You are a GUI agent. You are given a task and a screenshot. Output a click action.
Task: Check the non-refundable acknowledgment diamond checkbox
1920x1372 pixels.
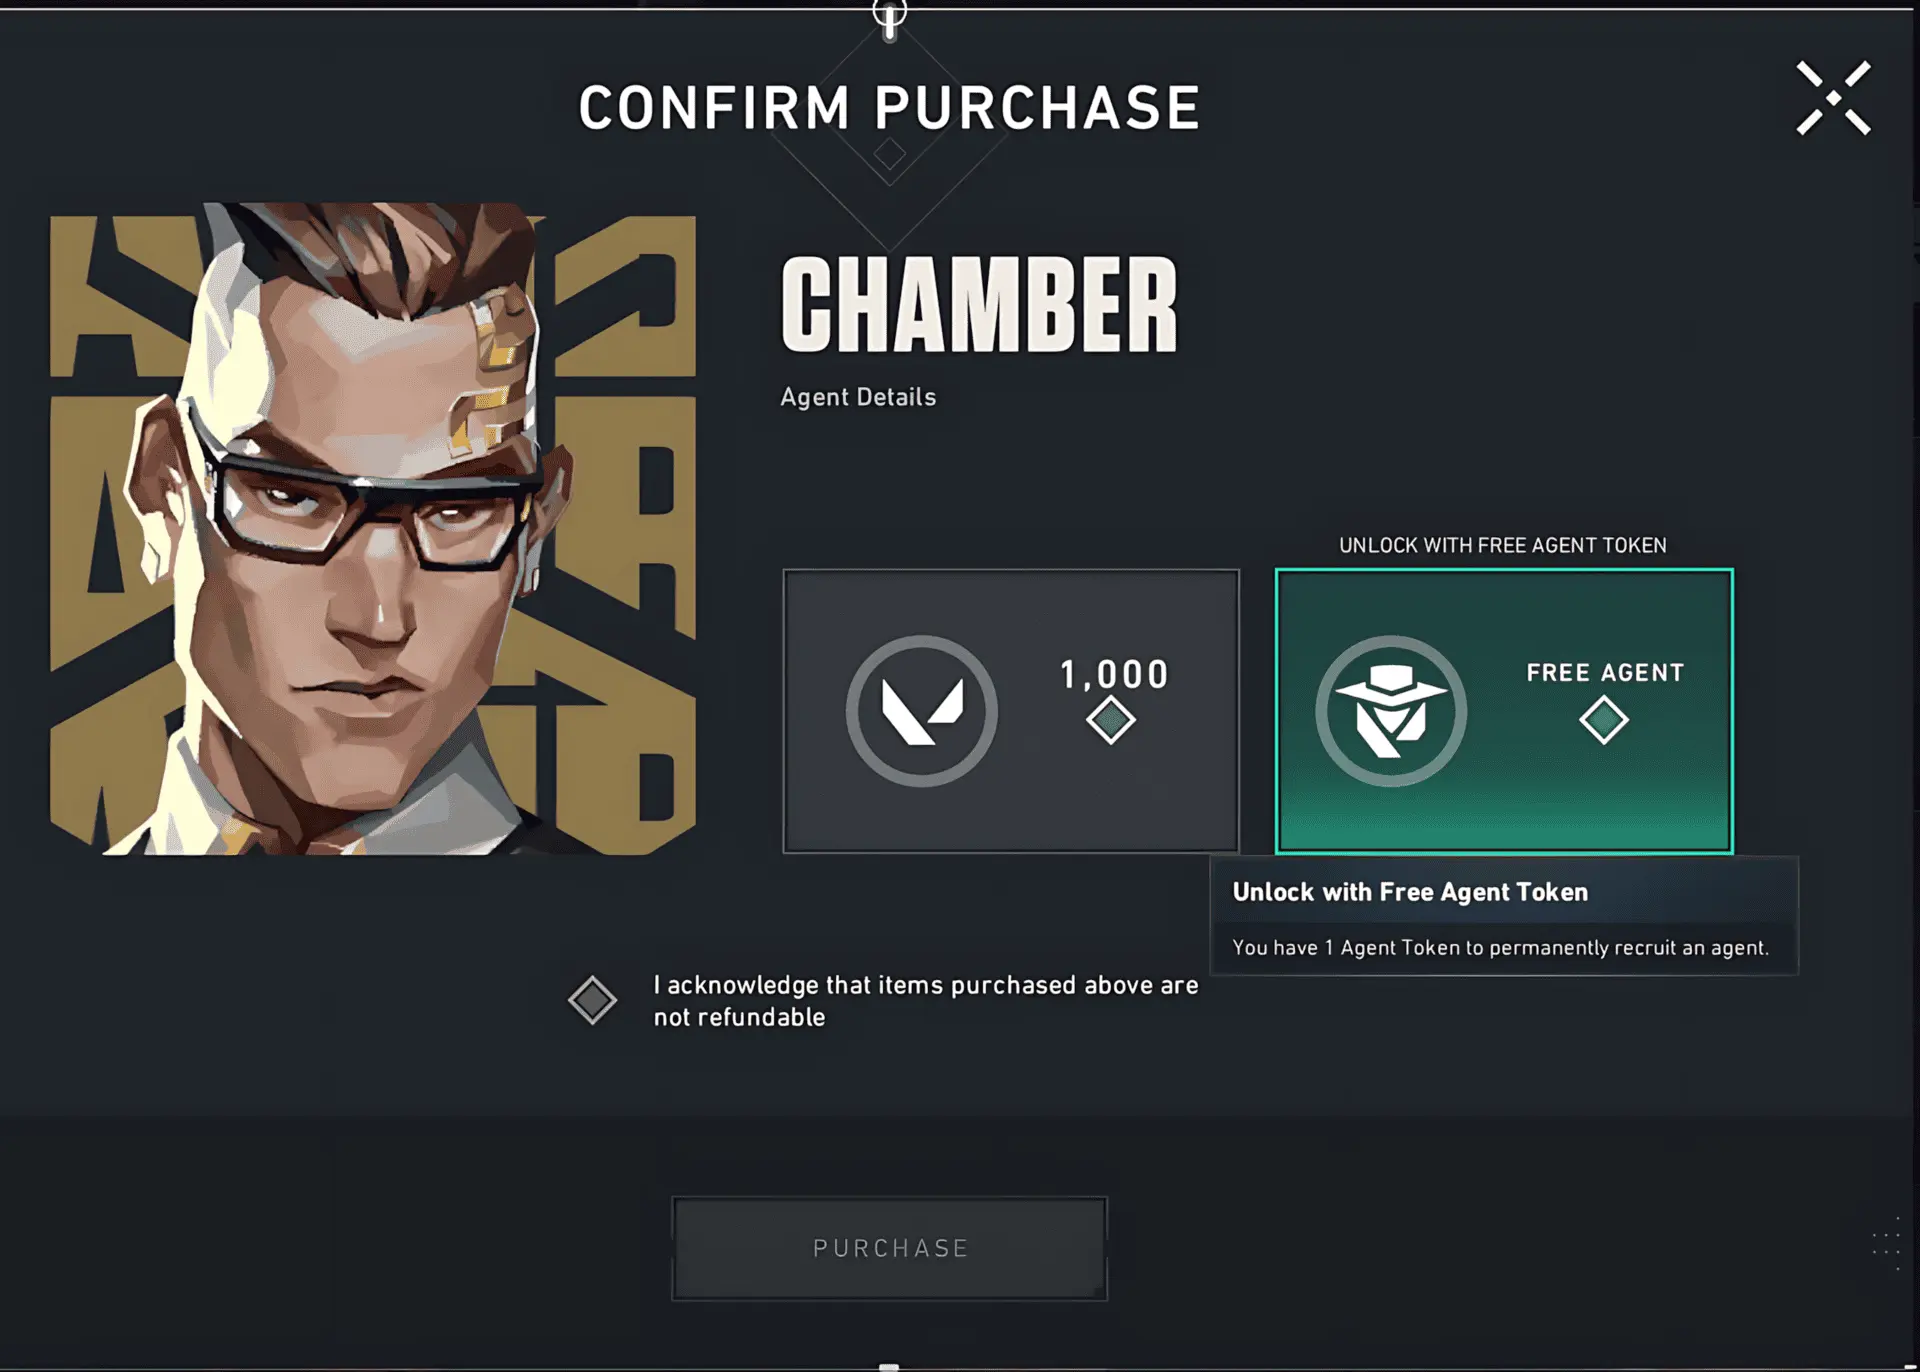pos(592,1001)
